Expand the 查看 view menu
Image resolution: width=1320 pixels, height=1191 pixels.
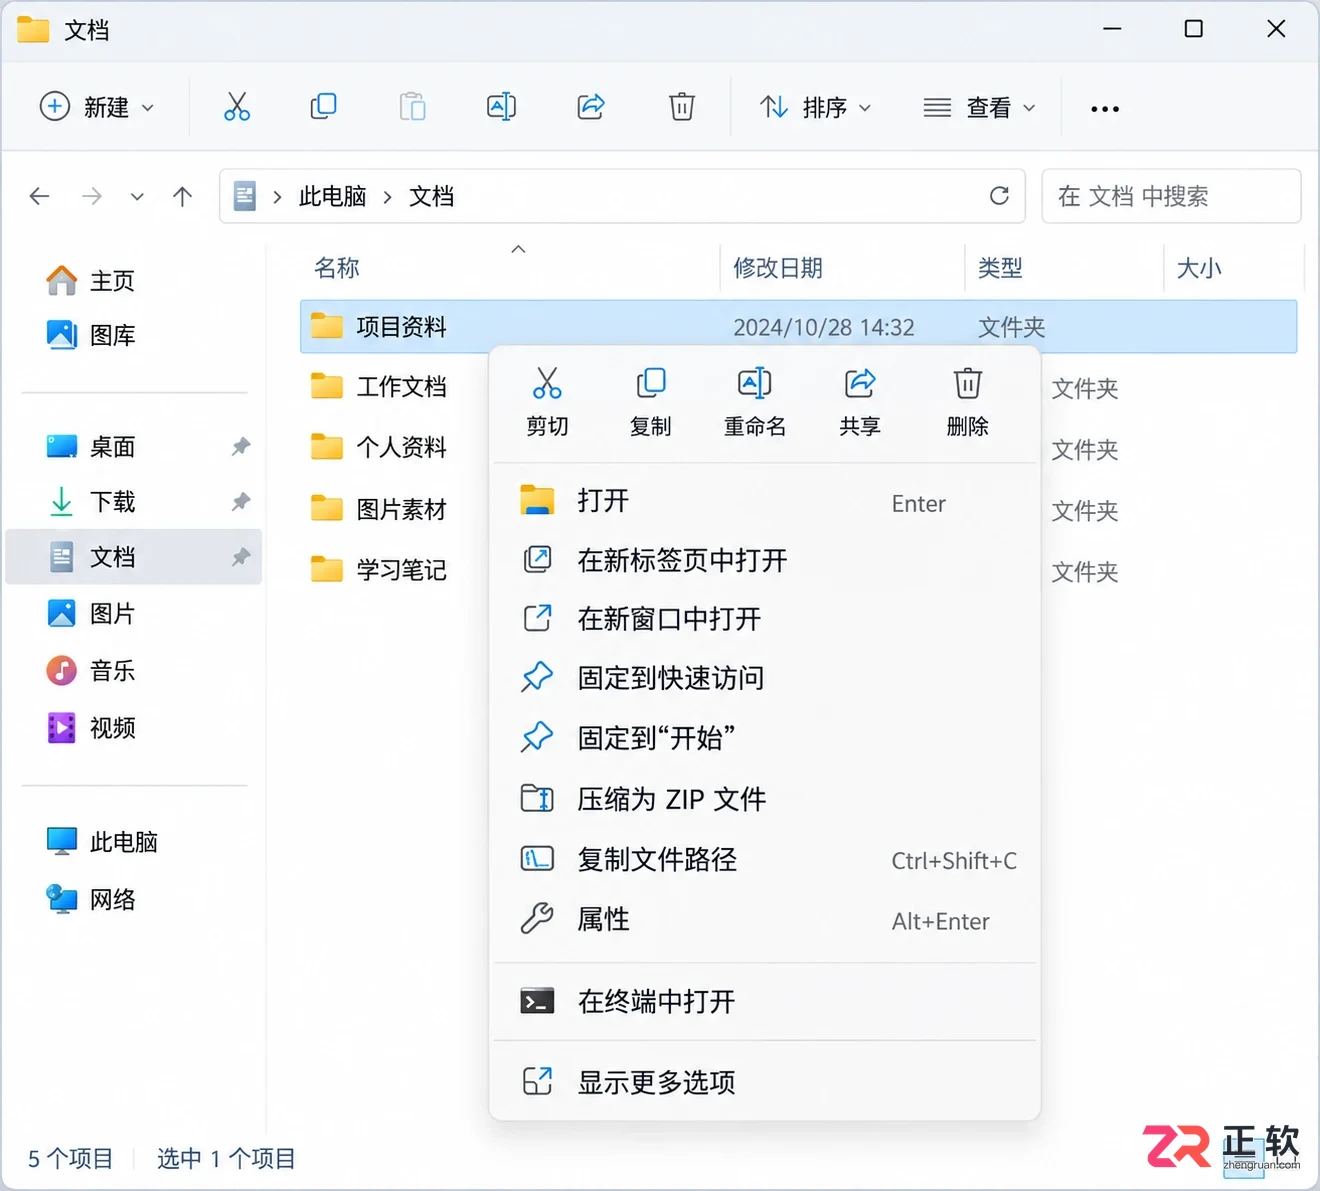[979, 107]
